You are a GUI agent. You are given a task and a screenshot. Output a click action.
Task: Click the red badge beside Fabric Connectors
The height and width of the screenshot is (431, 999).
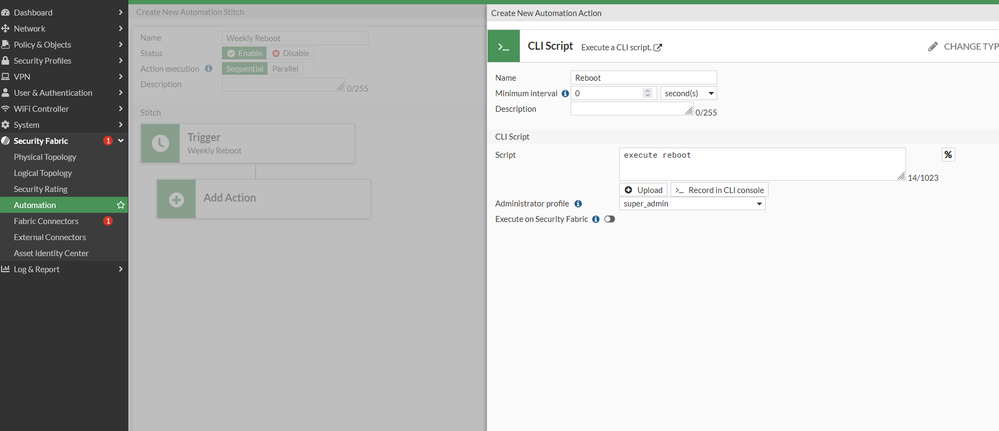108,221
